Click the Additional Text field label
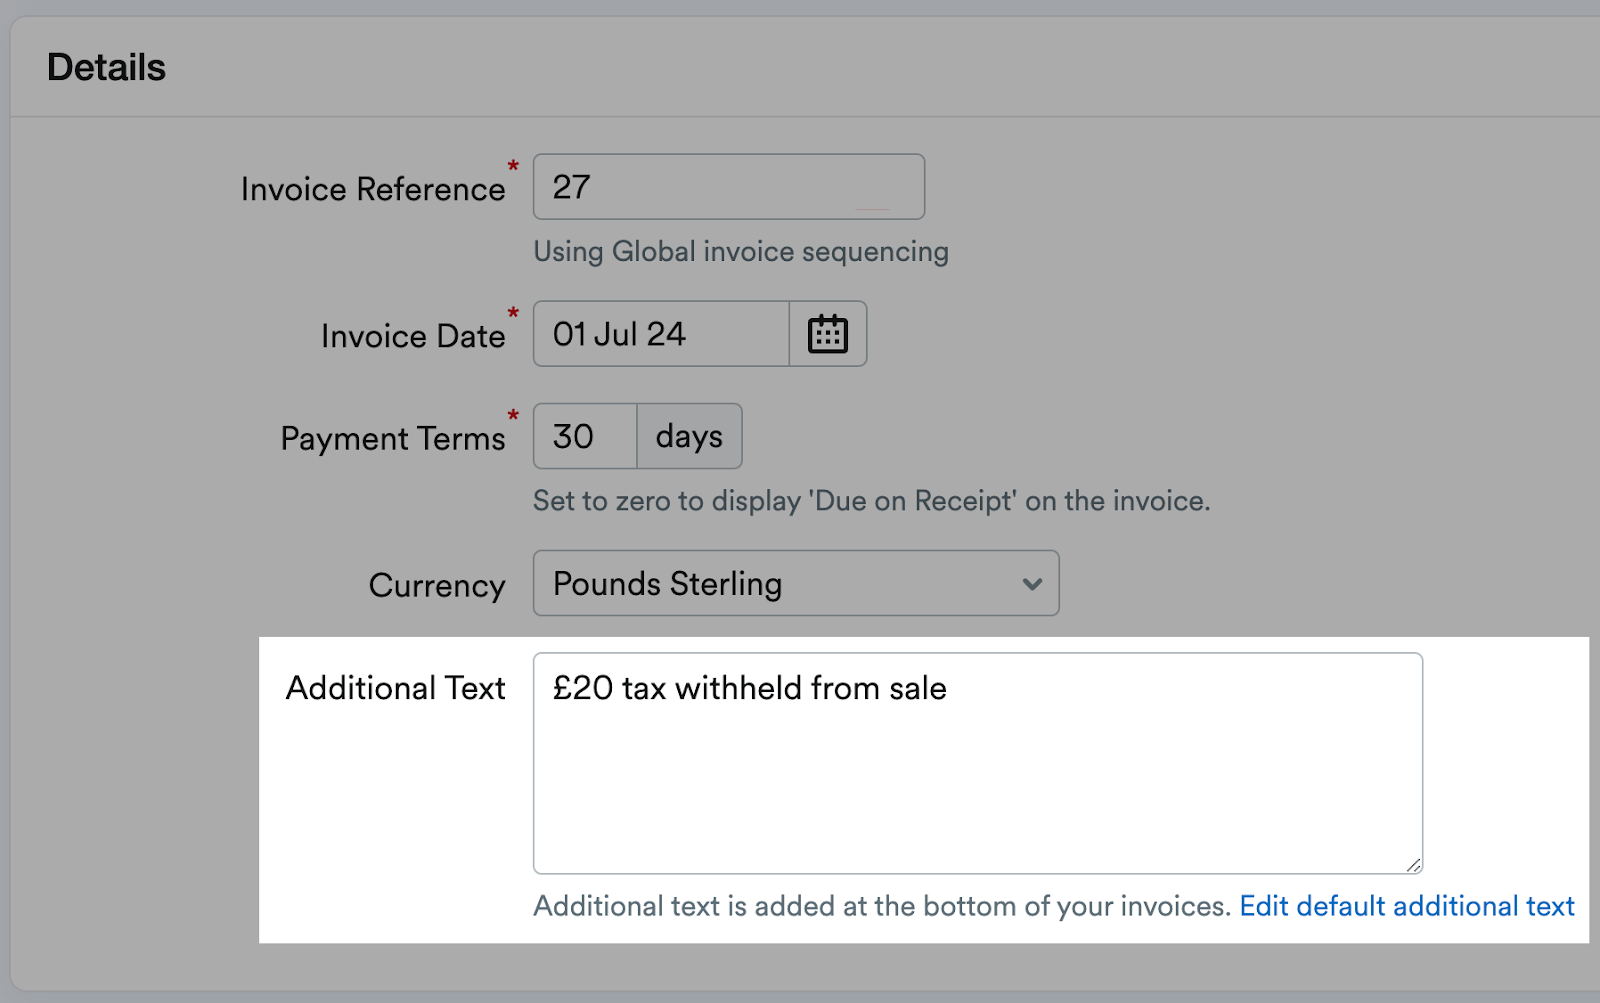 click(x=396, y=687)
